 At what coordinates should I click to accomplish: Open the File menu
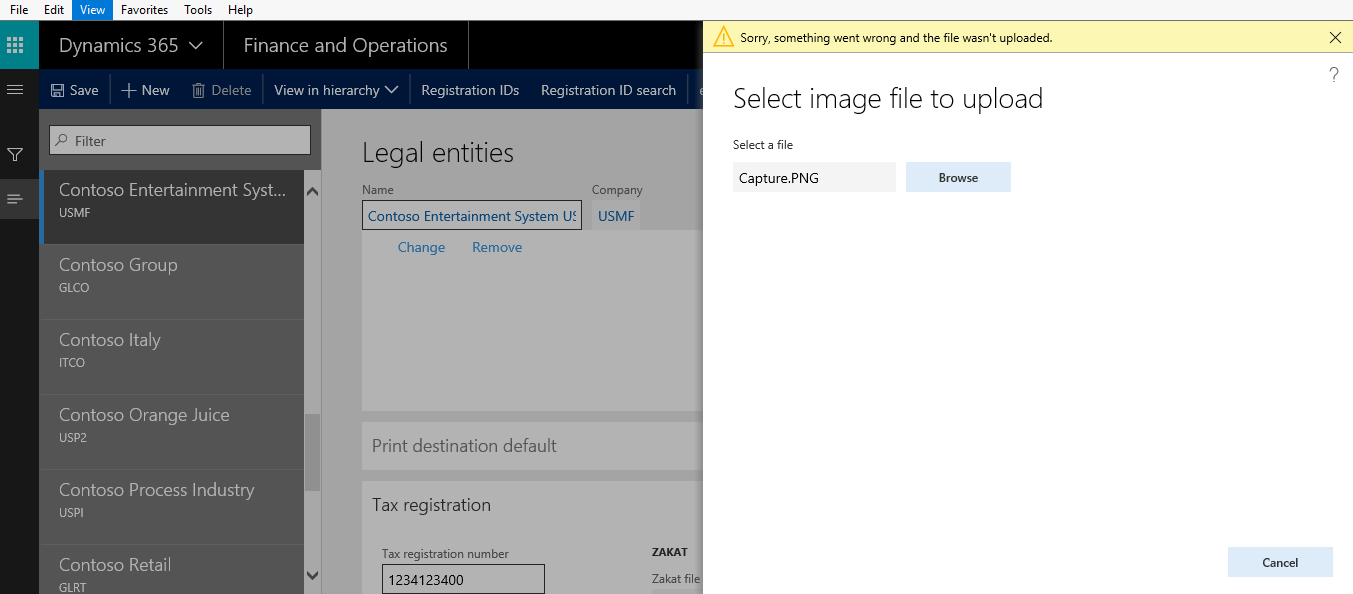point(19,10)
